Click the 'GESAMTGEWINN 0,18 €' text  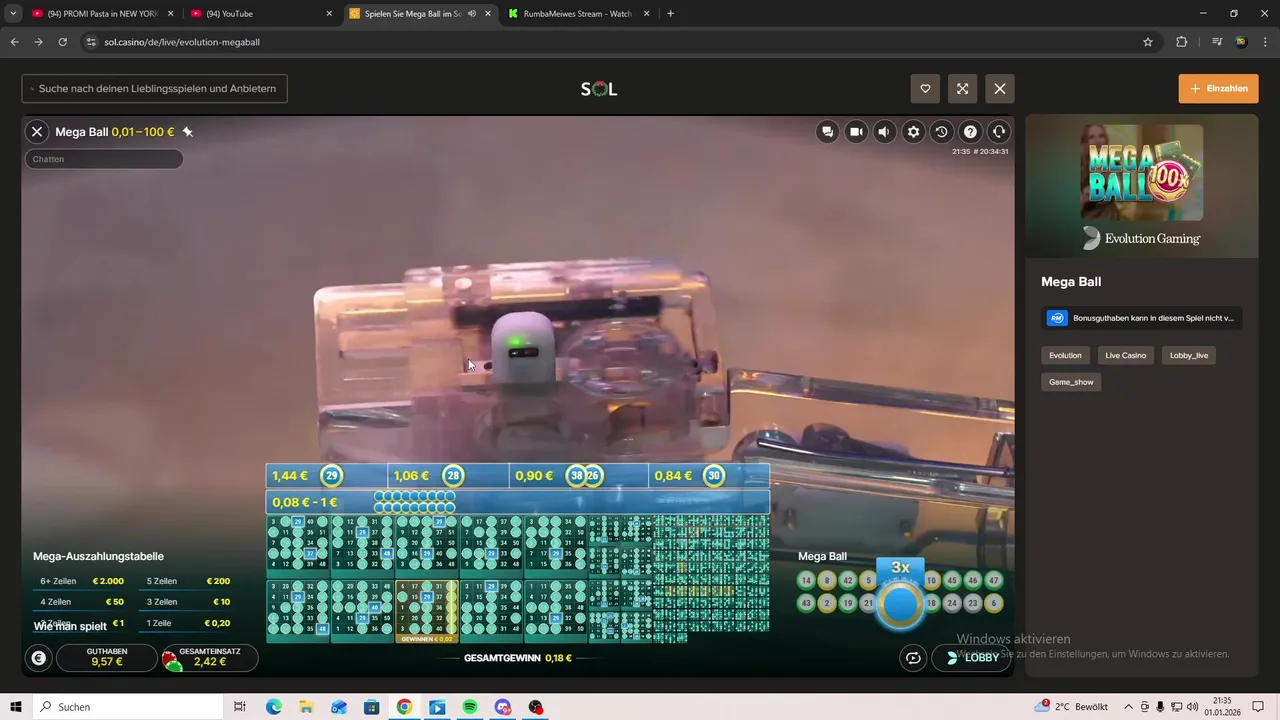pyautogui.click(x=518, y=658)
